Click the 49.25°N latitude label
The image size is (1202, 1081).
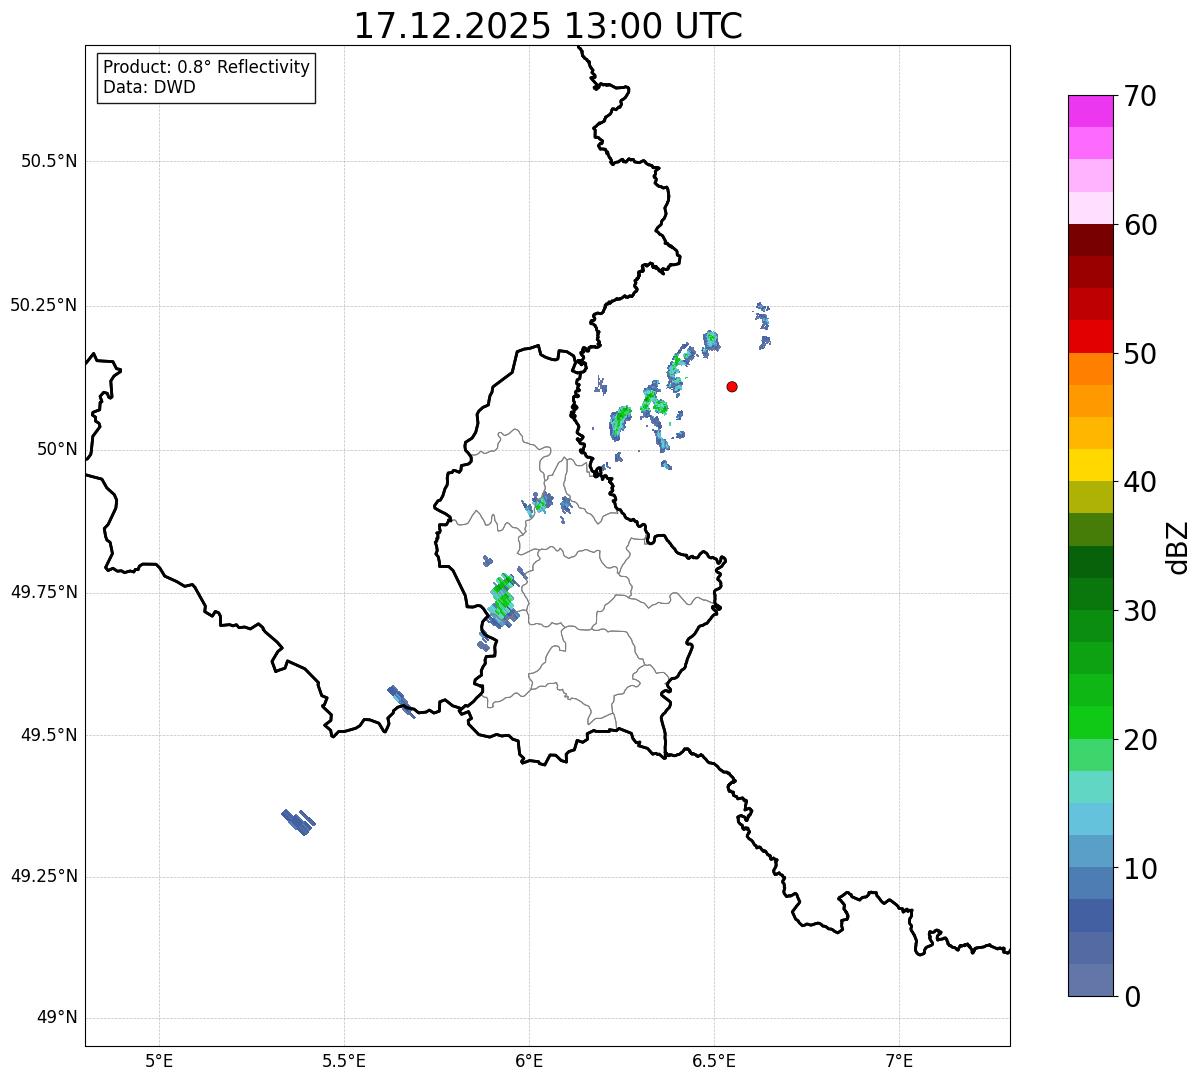[x=44, y=876]
